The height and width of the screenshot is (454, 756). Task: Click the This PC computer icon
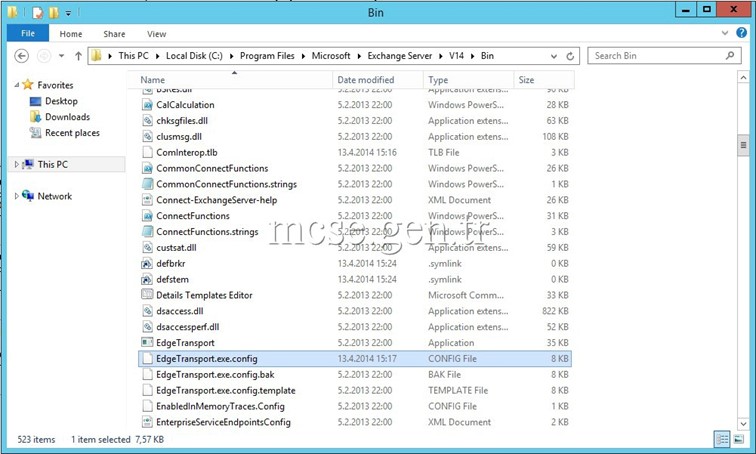pos(28,164)
